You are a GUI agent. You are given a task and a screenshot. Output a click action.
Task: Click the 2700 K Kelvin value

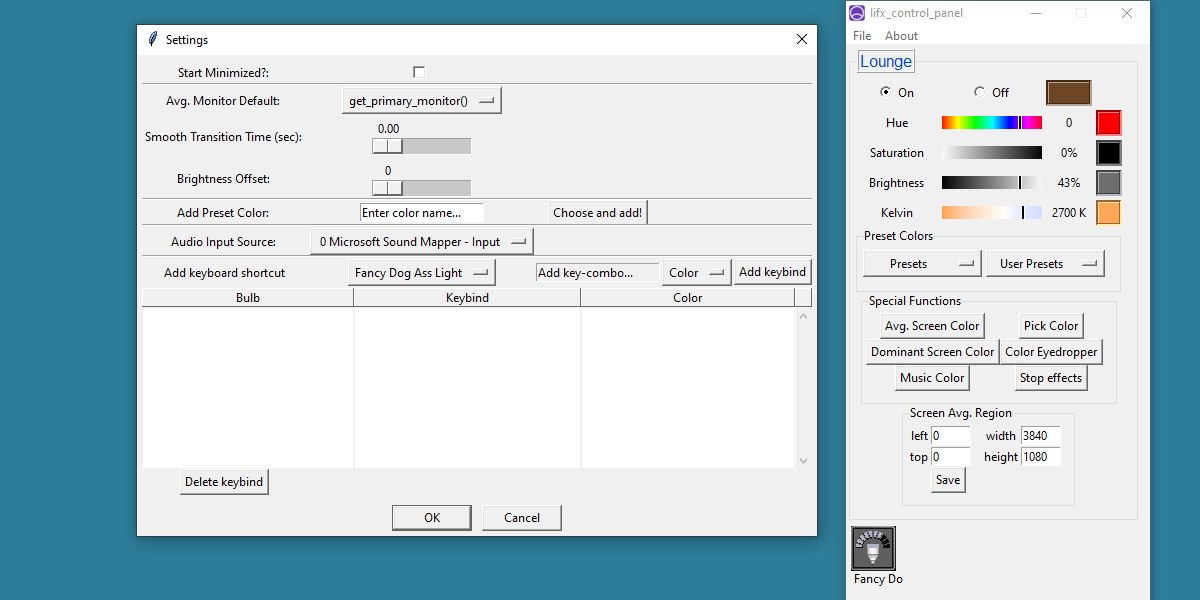(x=1069, y=213)
